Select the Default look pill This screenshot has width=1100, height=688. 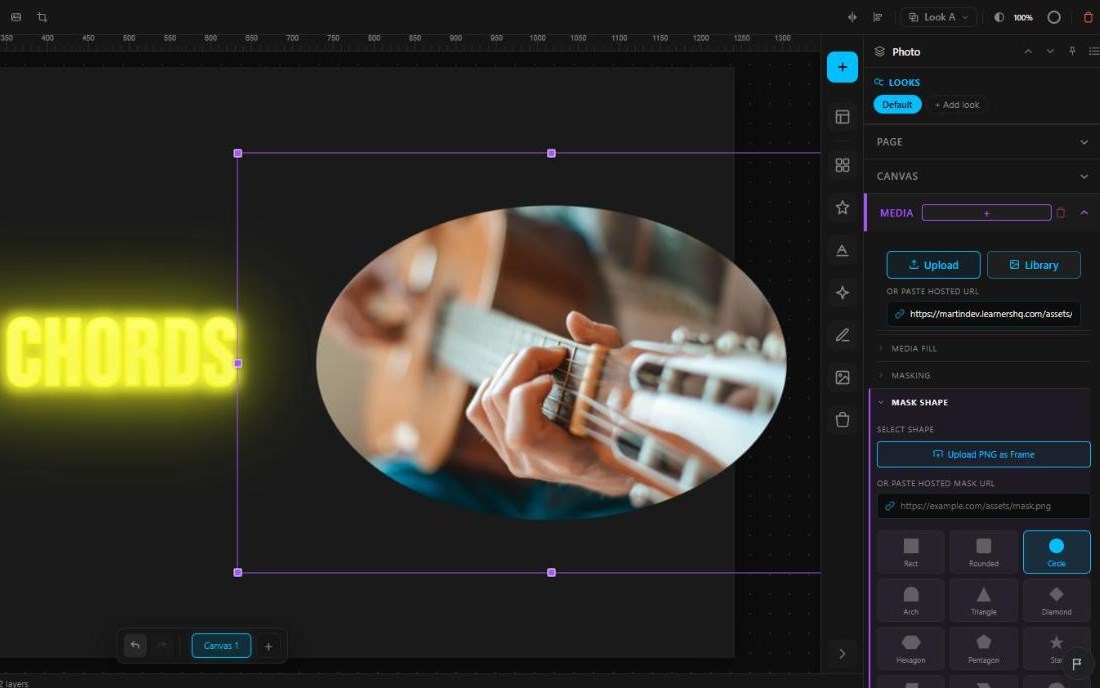[x=897, y=104]
